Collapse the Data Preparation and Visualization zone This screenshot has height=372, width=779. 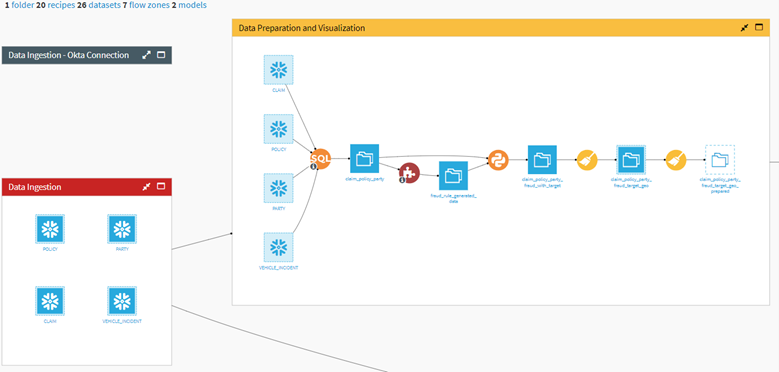click(x=744, y=28)
